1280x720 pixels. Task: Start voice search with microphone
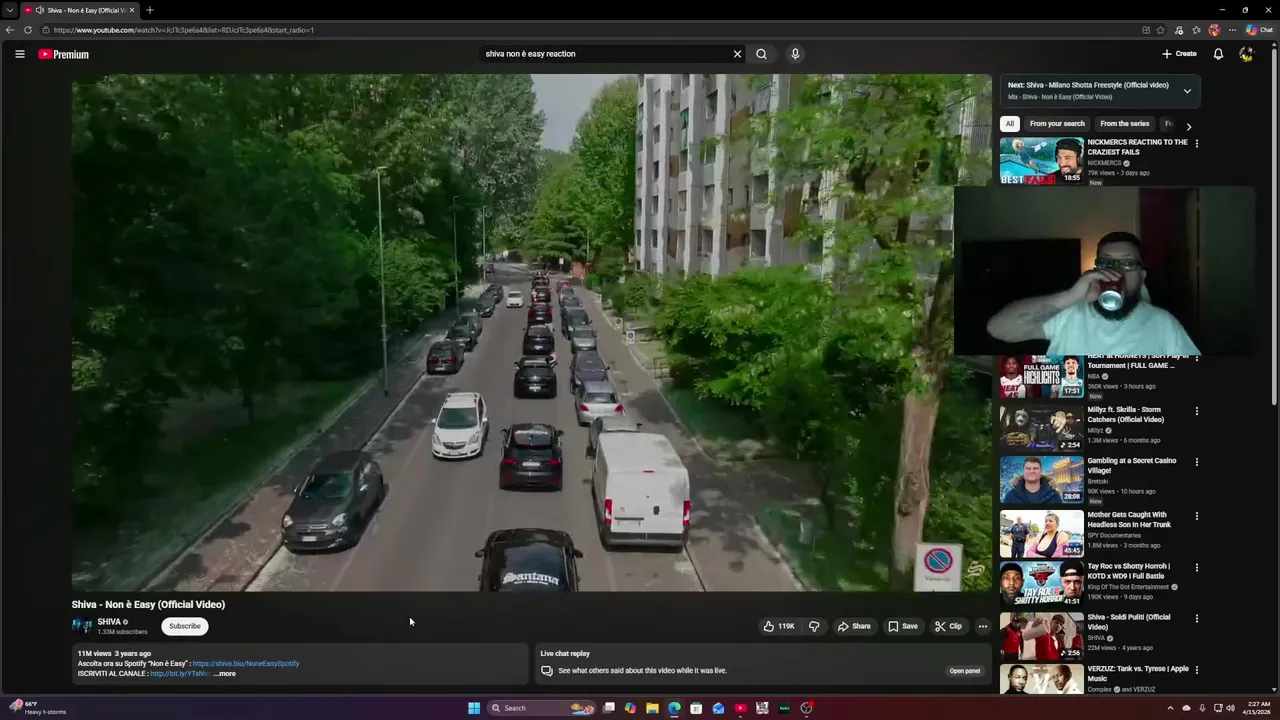click(x=795, y=54)
